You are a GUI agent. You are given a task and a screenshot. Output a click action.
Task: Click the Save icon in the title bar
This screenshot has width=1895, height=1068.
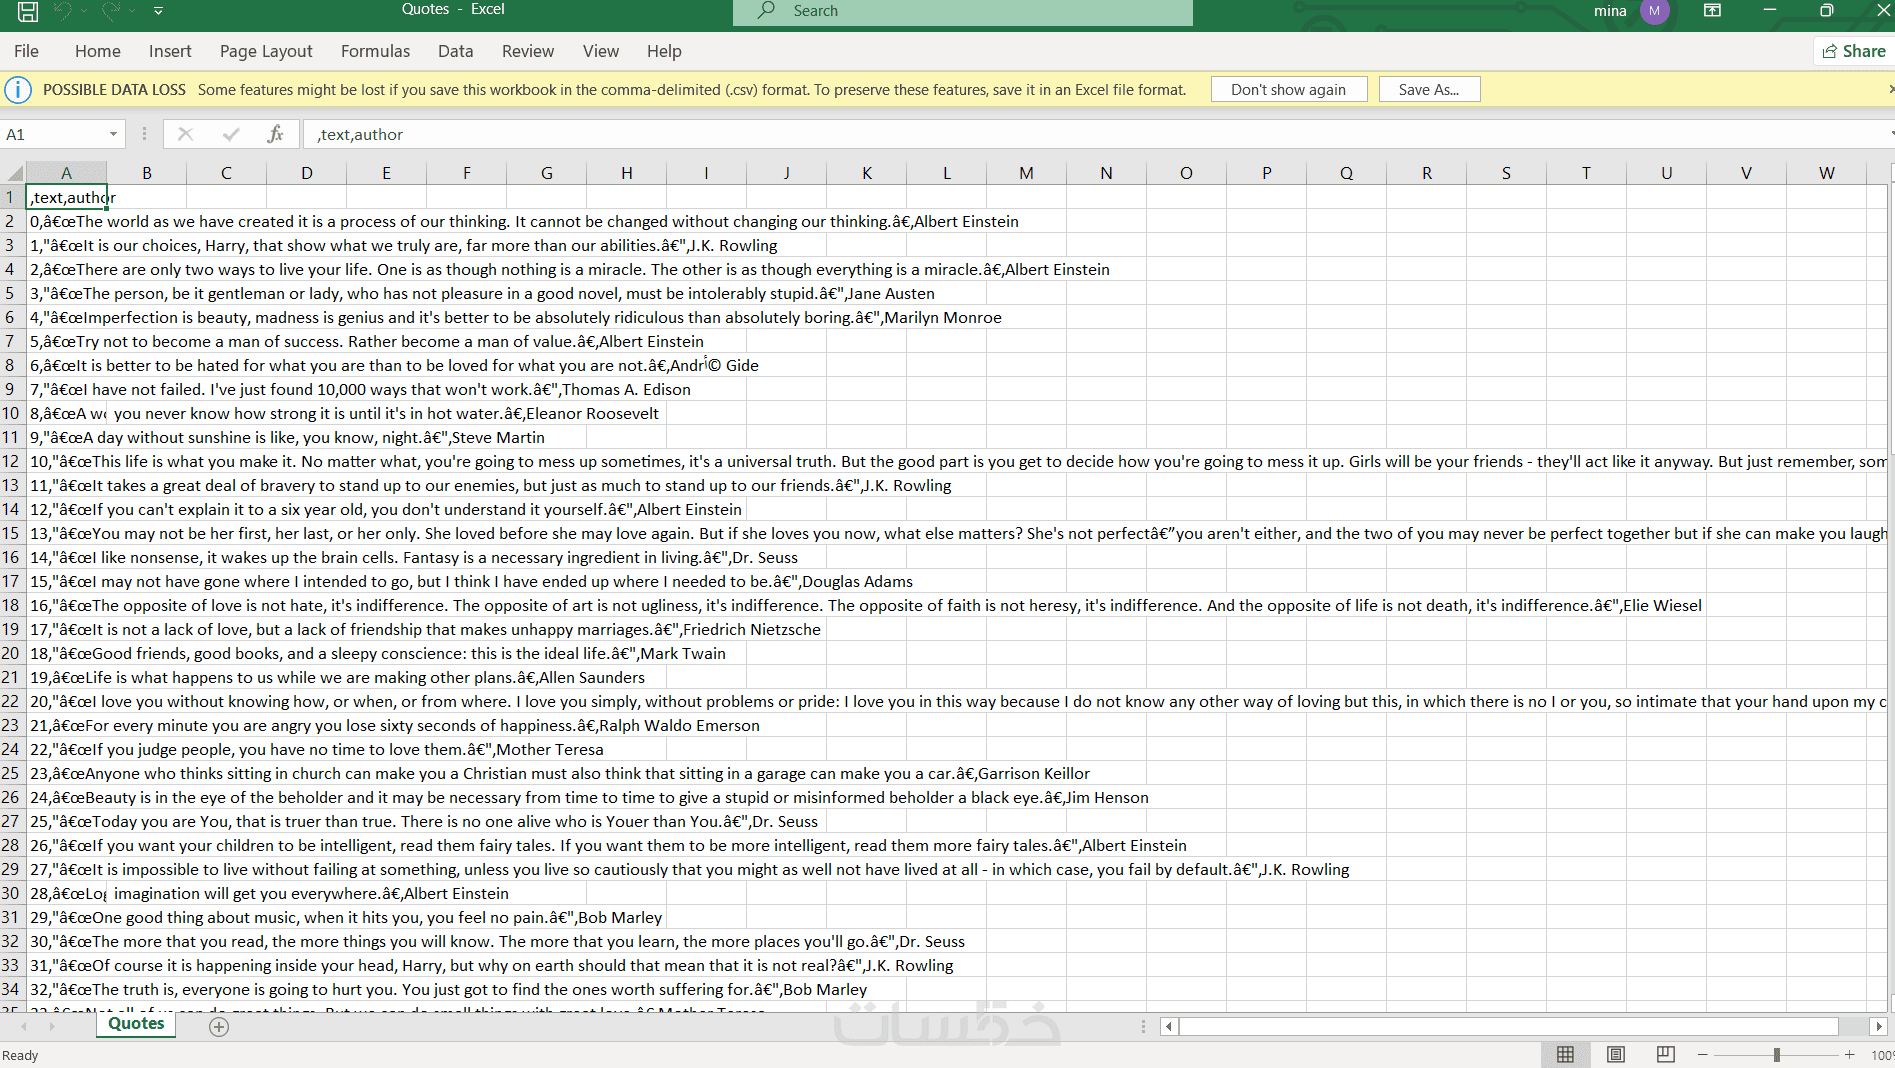point(28,11)
